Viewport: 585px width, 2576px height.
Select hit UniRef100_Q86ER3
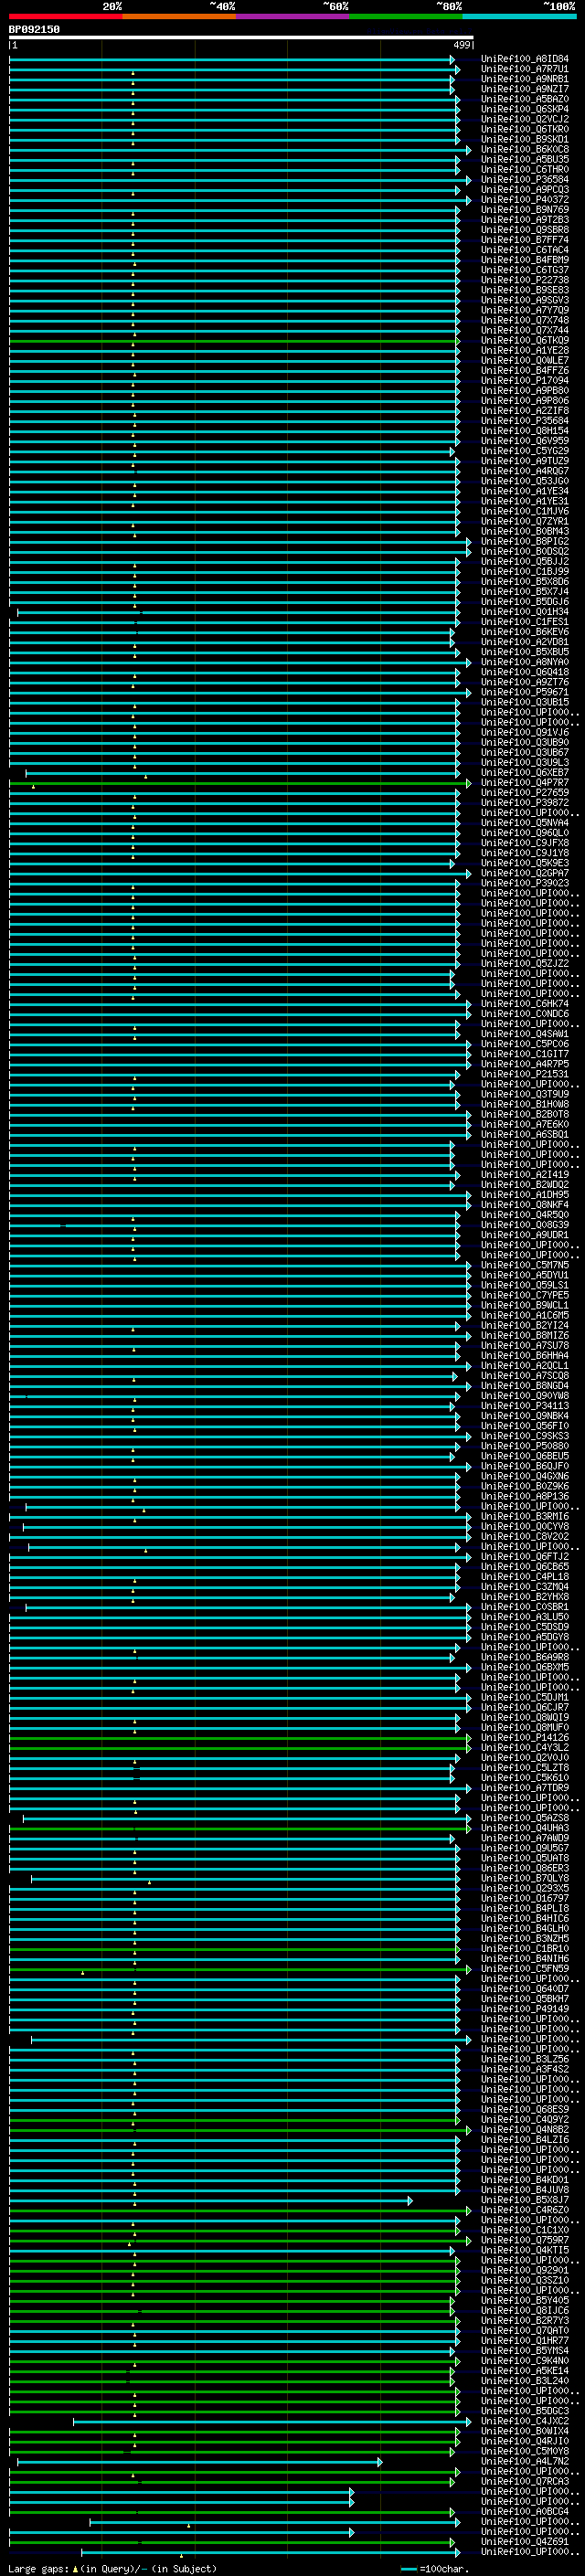524,1868
